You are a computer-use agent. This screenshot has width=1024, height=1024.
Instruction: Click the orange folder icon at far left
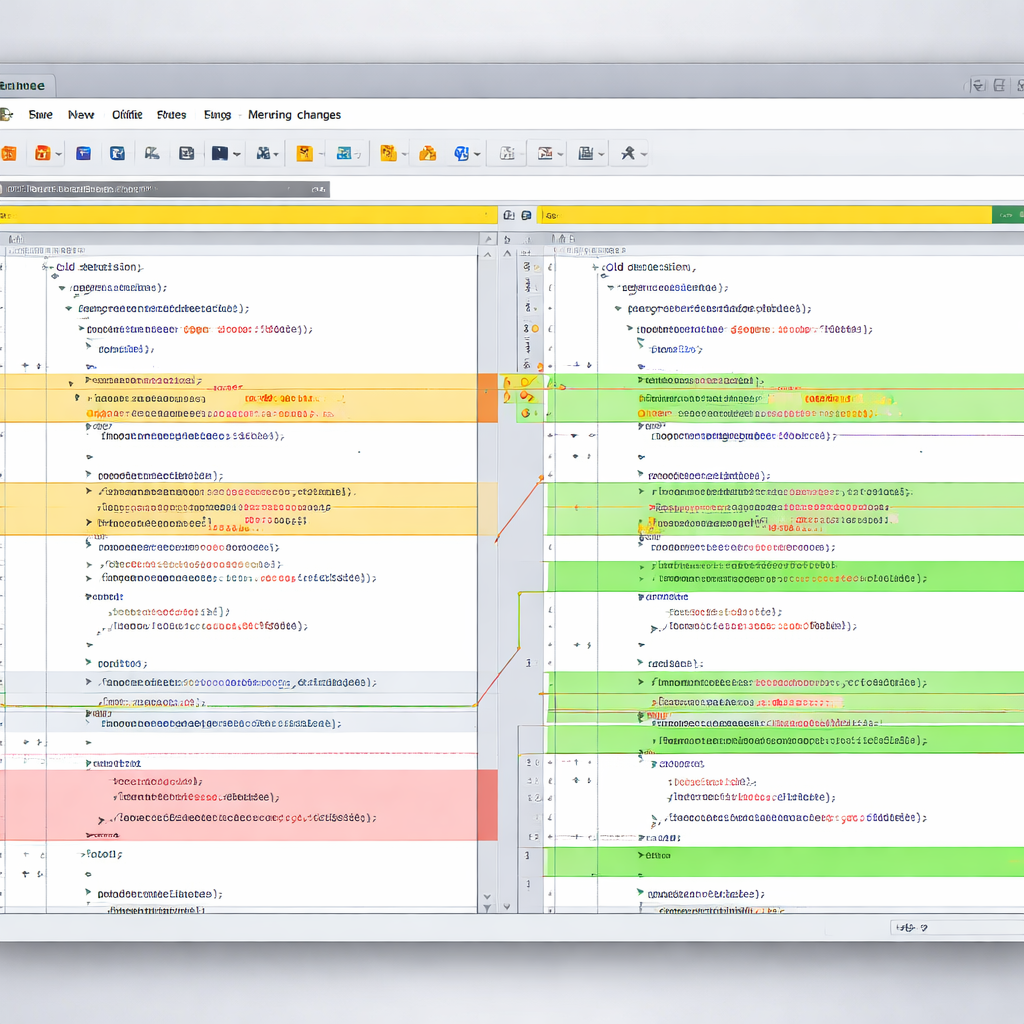click(10, 153)
